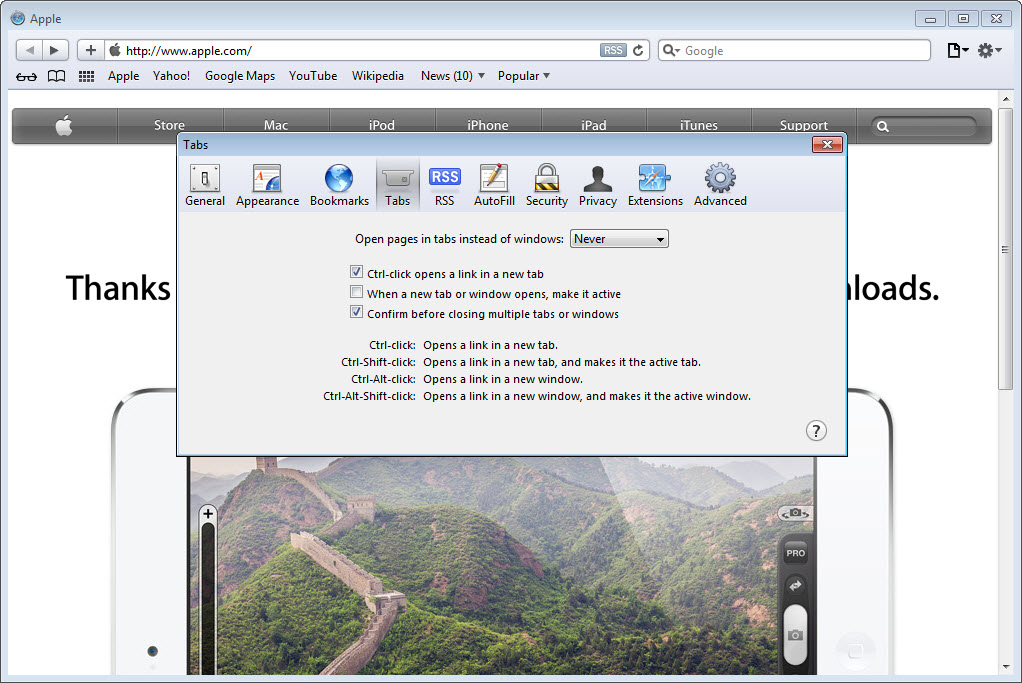Open Privacy preferences pane
The width and height of the screenshot is (1022, 683).
pyautogui.click(x=598, y=185)
